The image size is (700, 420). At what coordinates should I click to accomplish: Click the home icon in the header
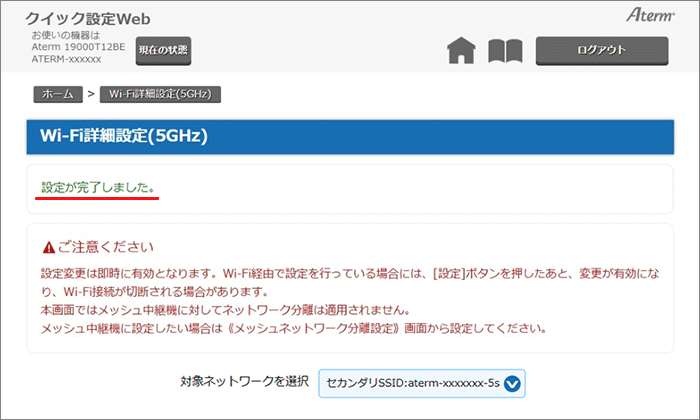pos(461,51)
